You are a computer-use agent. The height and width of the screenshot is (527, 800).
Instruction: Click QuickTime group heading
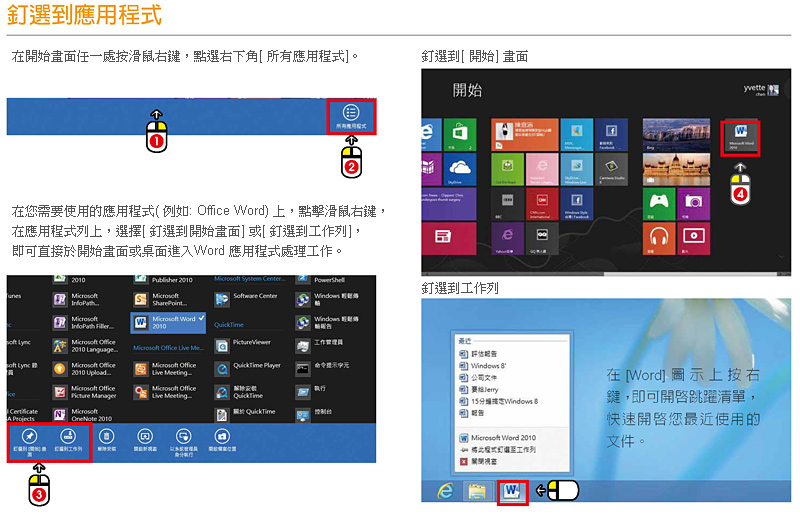coord(229,324)
